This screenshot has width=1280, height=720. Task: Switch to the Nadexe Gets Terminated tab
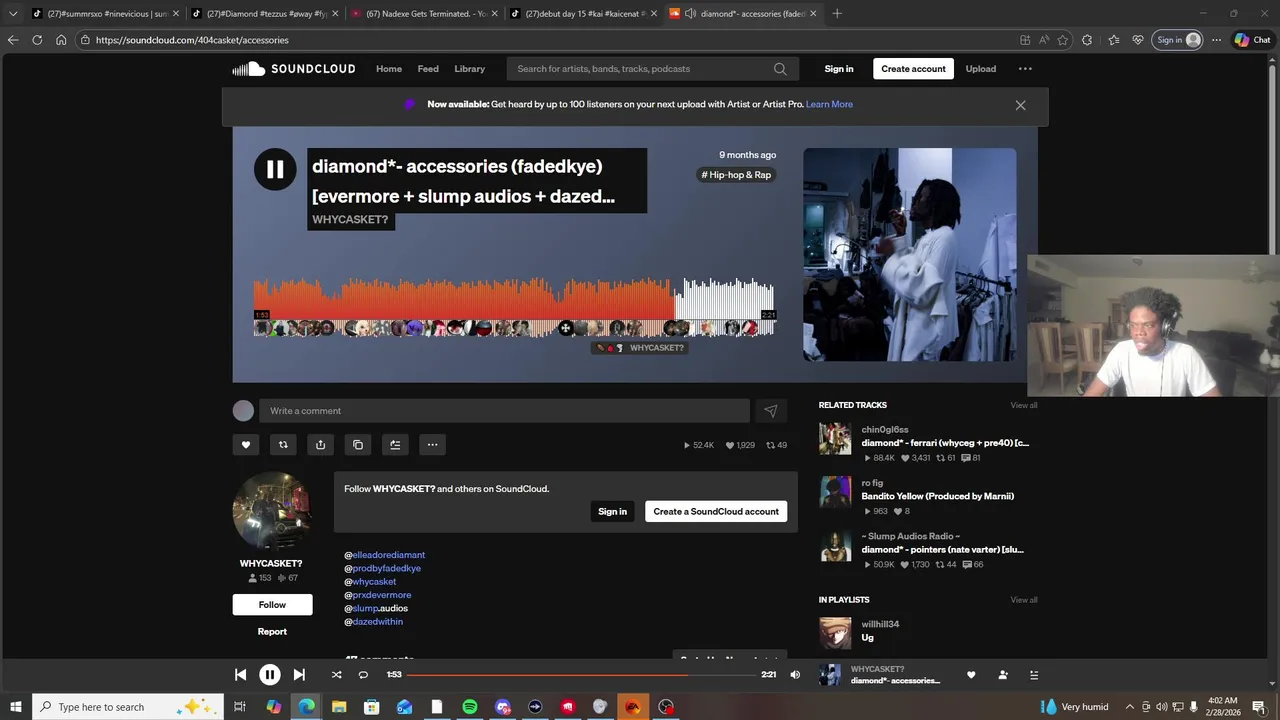423,13
